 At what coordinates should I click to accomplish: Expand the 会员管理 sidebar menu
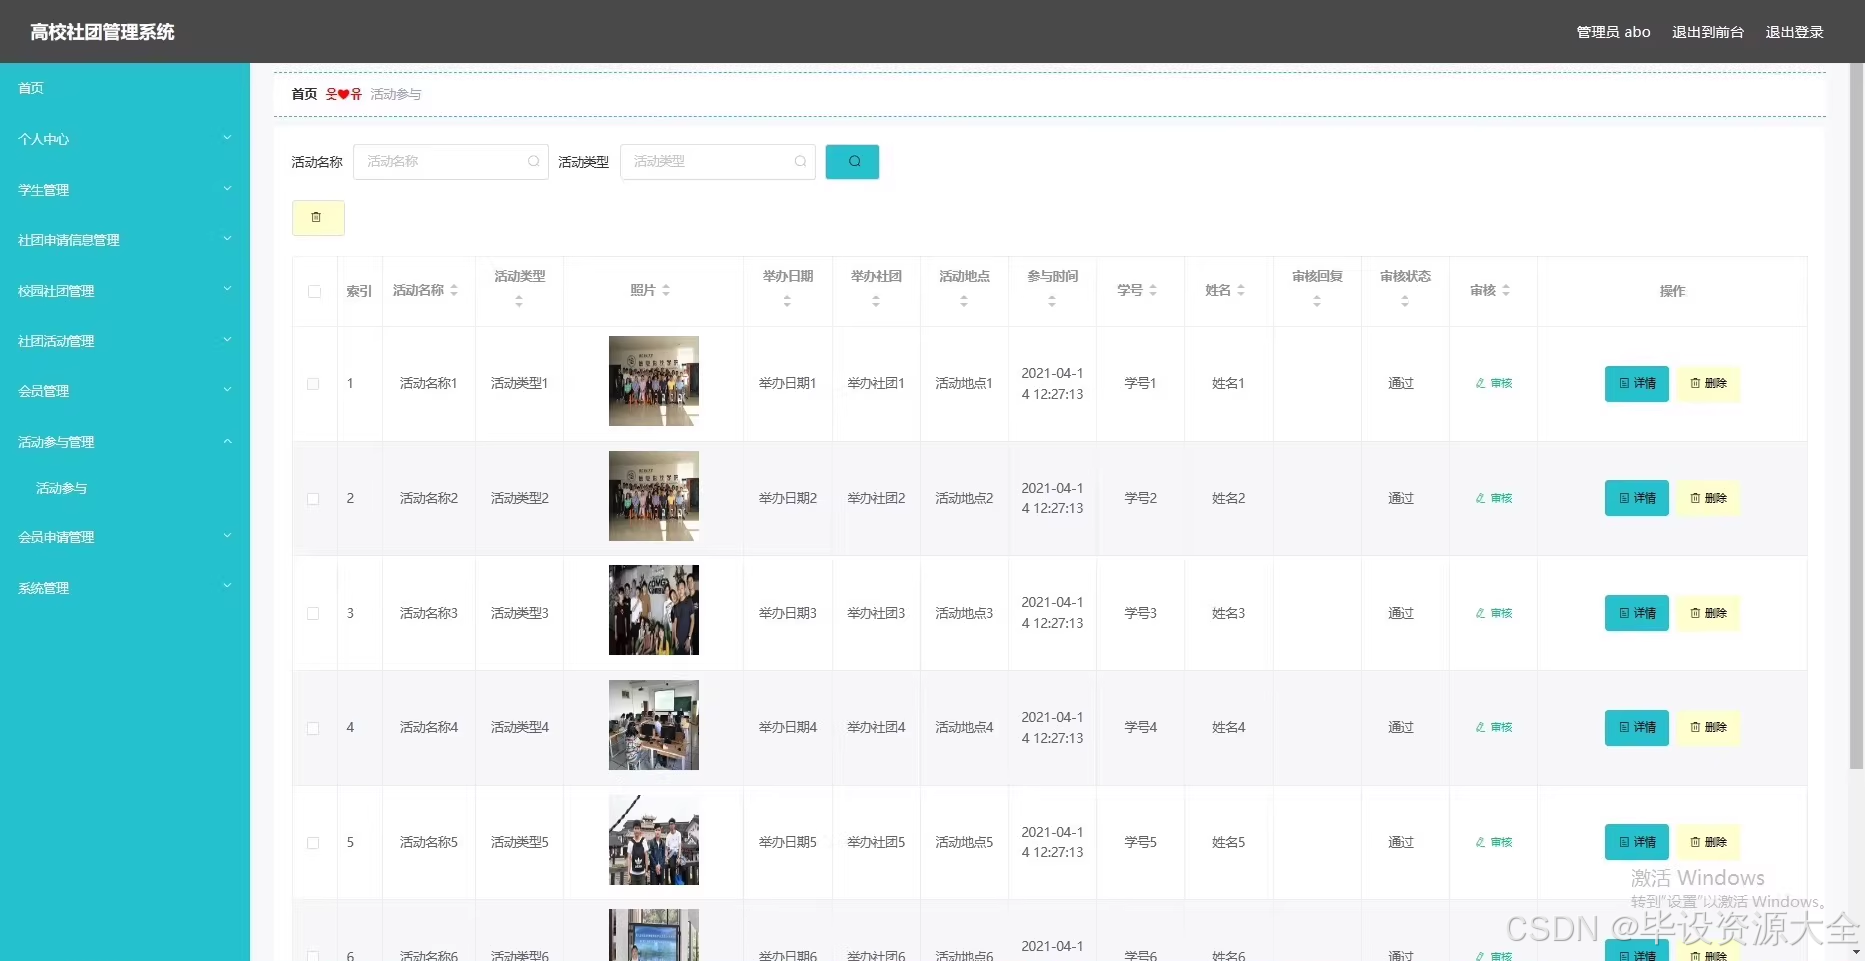(x=125, y=391)
